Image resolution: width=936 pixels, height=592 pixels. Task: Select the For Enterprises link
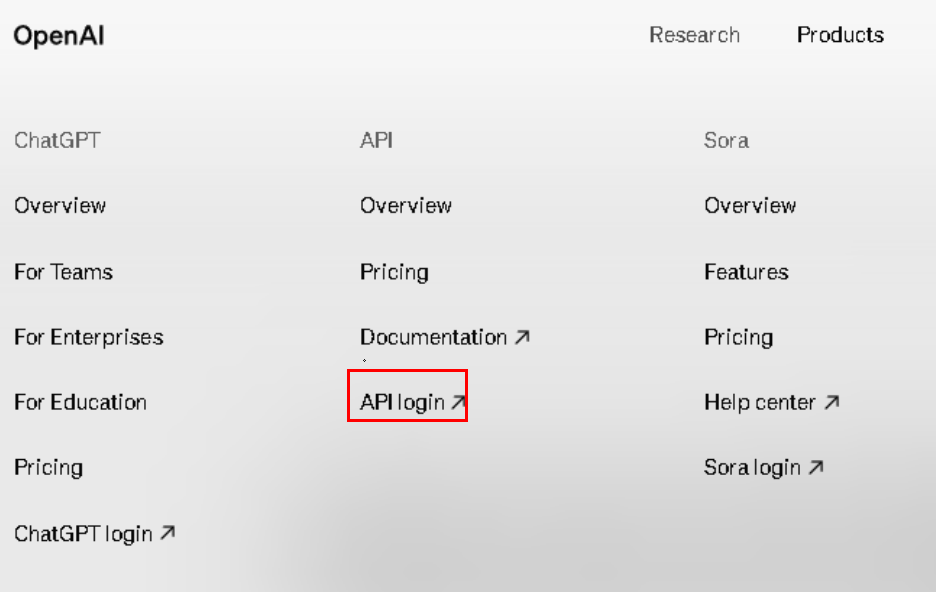tap(89, 337)
